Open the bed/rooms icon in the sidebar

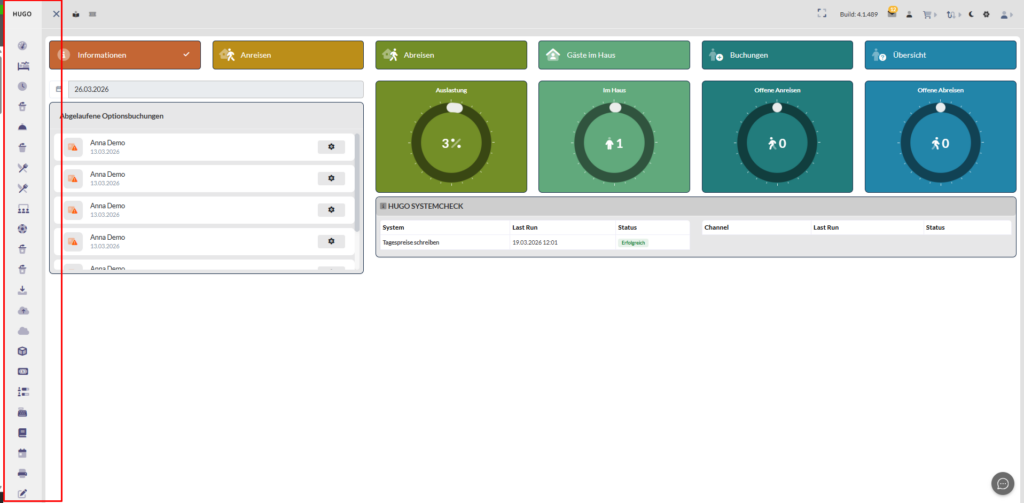coord(24,66)
